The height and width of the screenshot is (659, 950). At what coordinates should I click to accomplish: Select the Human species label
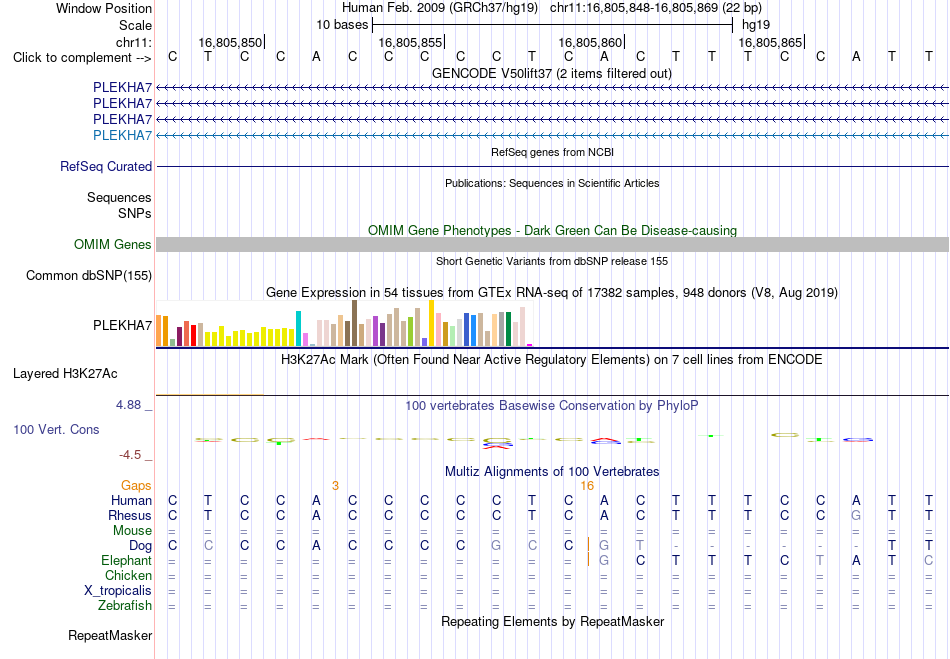pyautogui.click(x=131, y=501)
